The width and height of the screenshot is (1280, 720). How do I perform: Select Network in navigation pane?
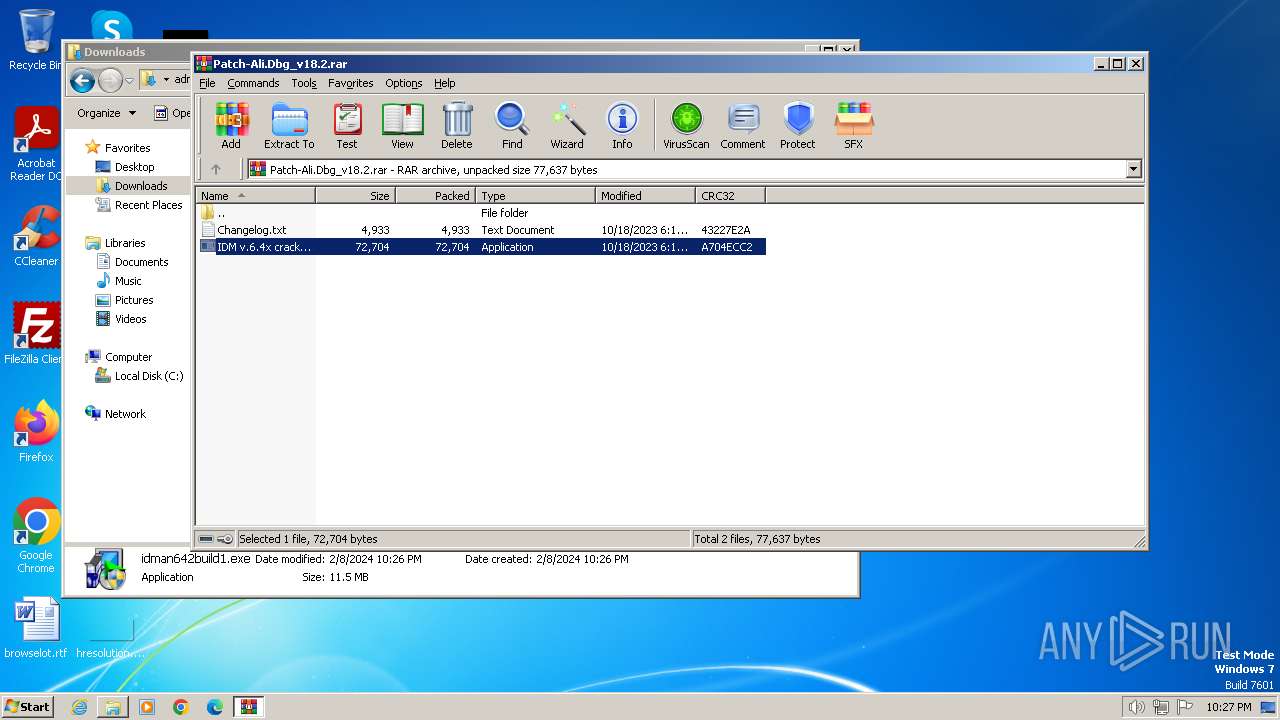(x=125, y=414)
